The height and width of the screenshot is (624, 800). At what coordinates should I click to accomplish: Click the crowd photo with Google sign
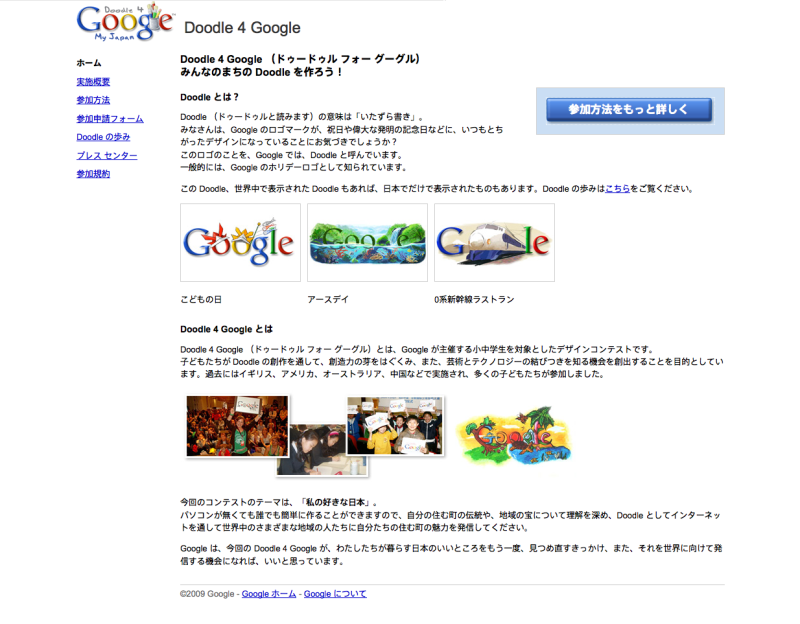point(237,426)
